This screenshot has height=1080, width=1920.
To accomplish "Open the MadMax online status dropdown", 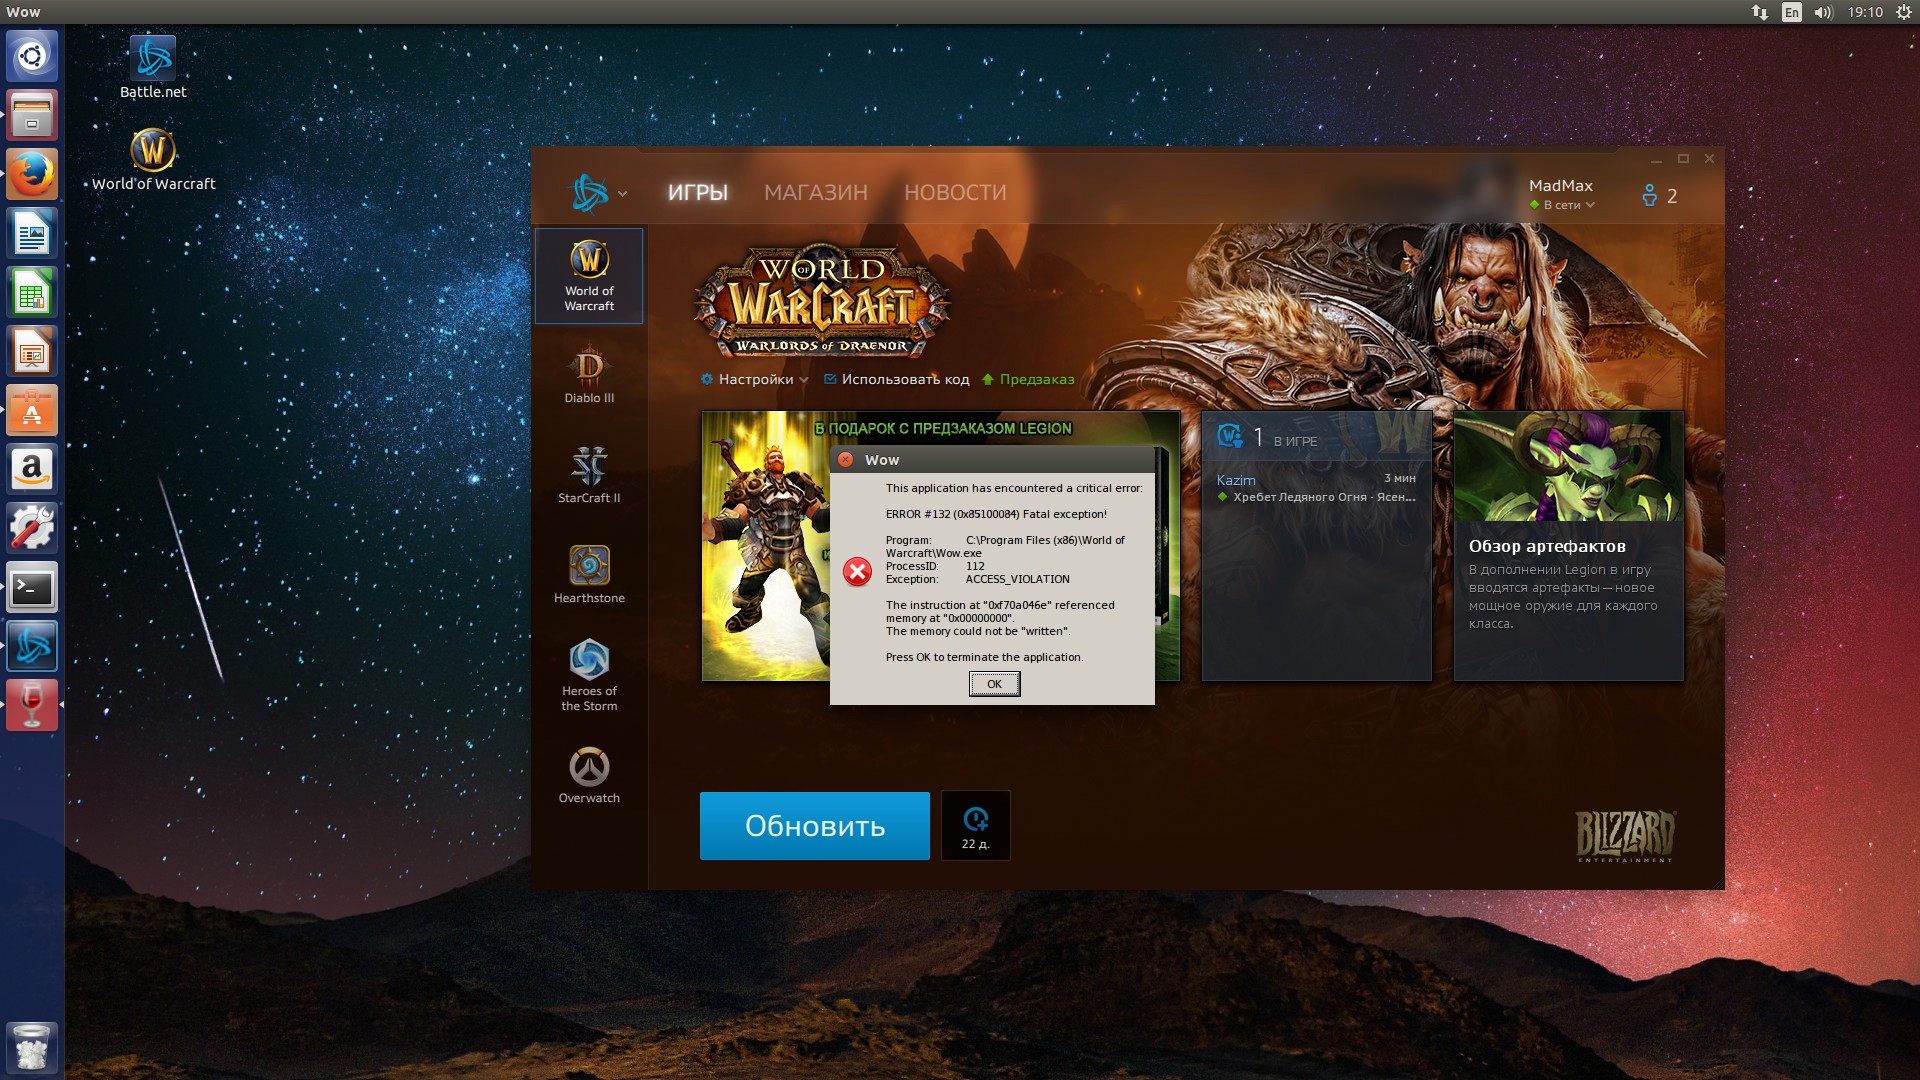I will [1567, 205].
